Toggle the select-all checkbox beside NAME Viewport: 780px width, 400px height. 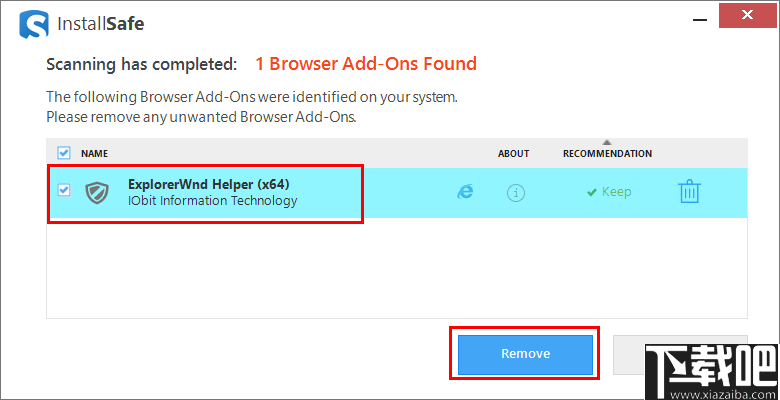[x=64, y=153]
